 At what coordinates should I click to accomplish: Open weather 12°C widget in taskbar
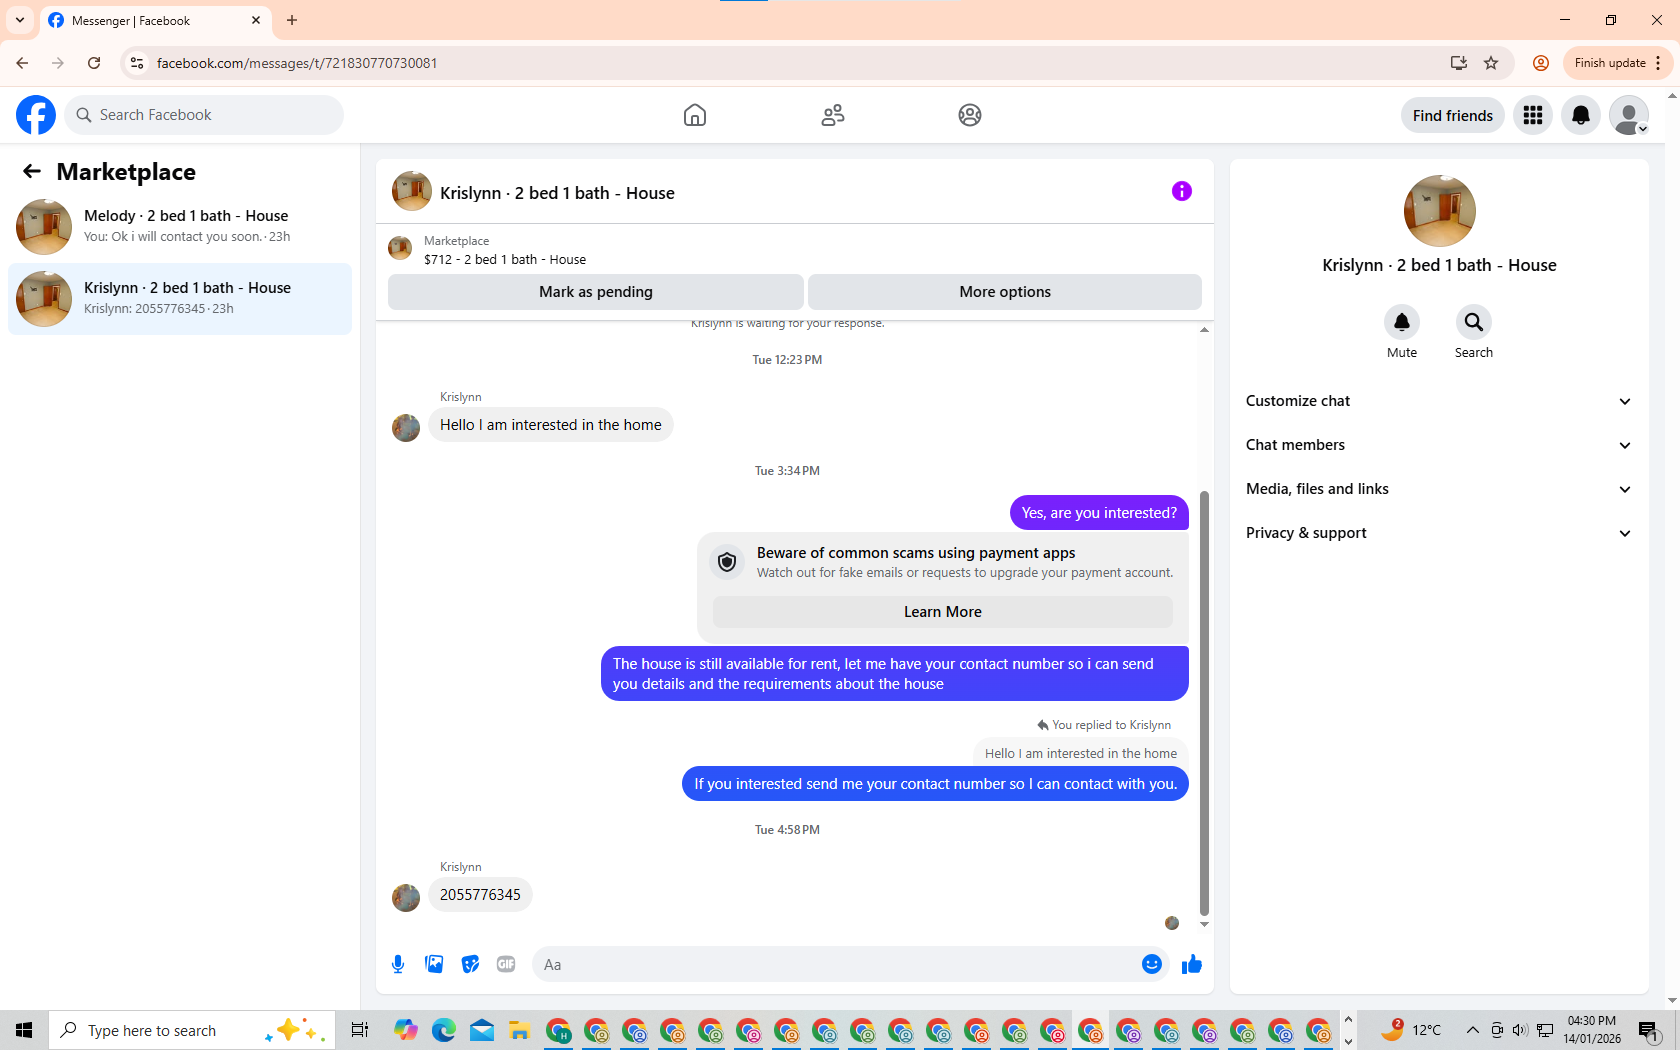click(1411, 1030)
